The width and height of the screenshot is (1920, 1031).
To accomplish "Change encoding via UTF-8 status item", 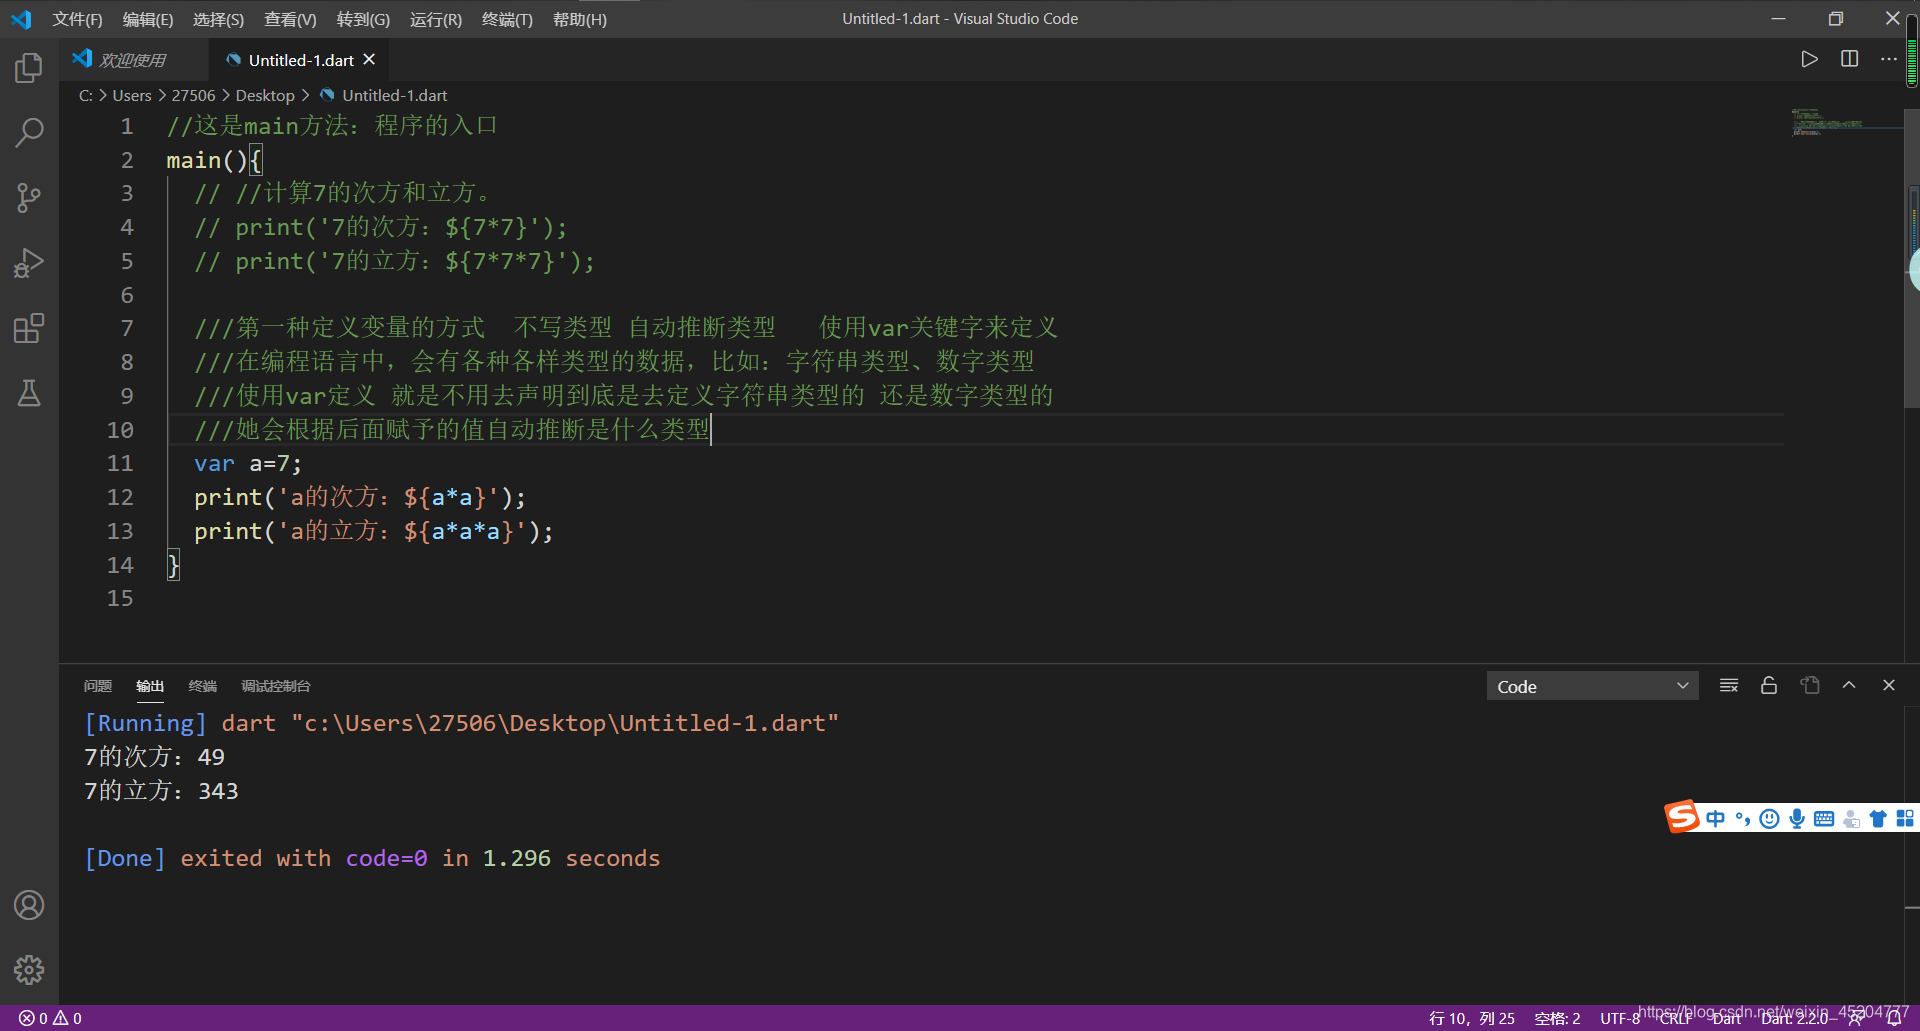I will 1620,1018.
